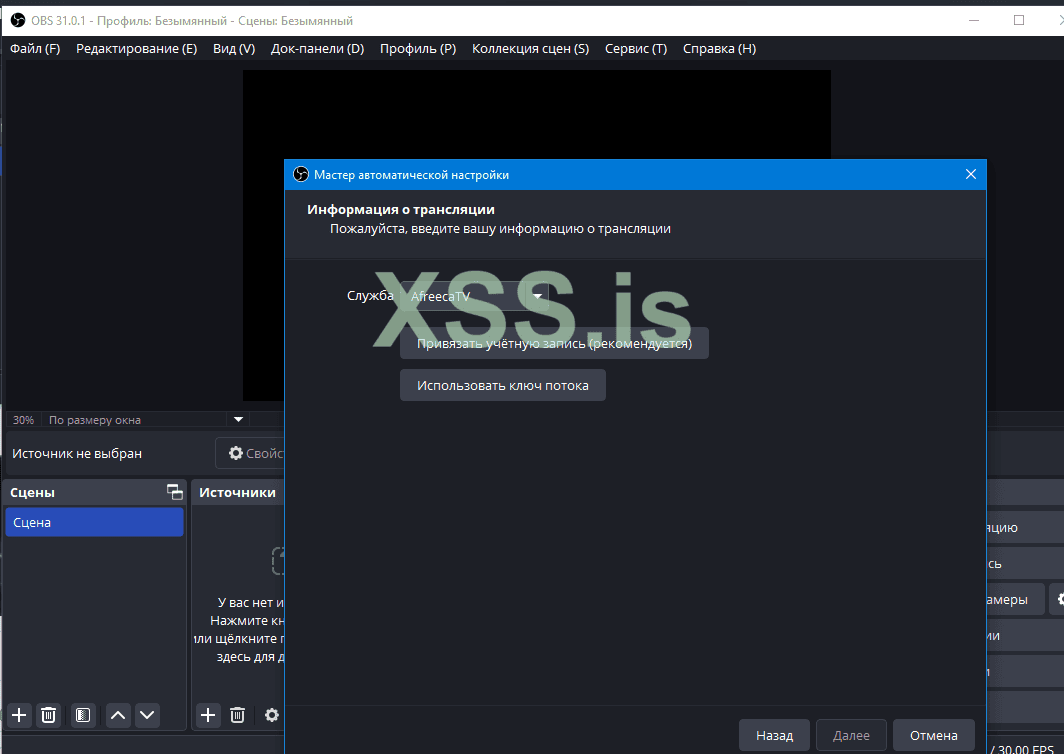Click the Сцены panel header

click(94, 492)
